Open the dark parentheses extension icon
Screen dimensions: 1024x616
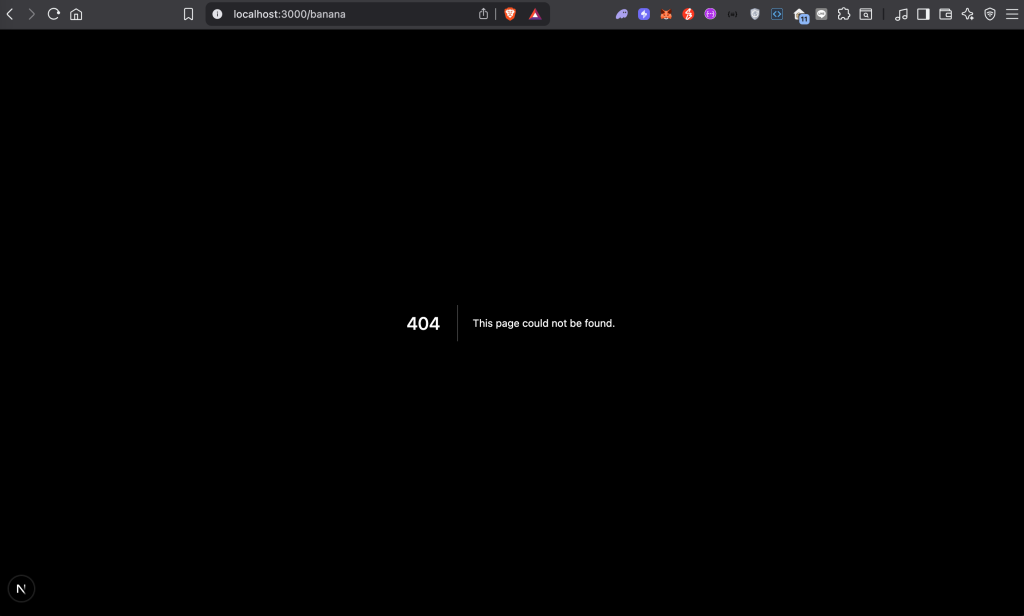pyautogui.click(x=733, y=14)
